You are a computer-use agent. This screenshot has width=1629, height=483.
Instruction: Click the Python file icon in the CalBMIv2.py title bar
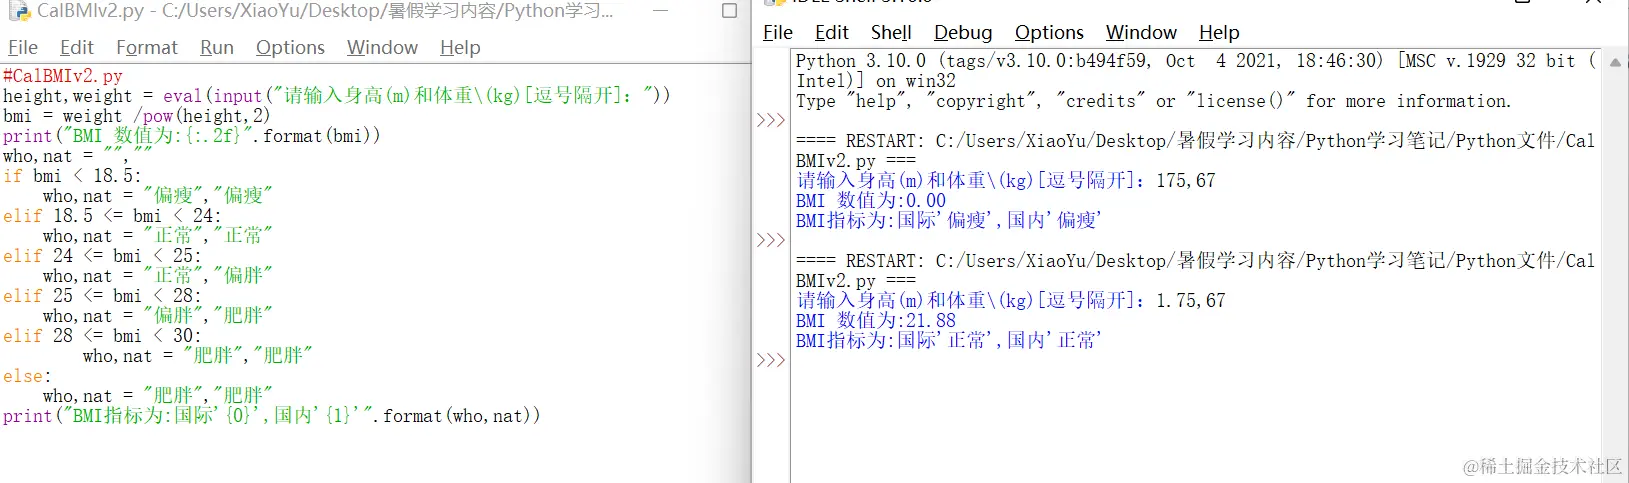(x=19, y=11)
